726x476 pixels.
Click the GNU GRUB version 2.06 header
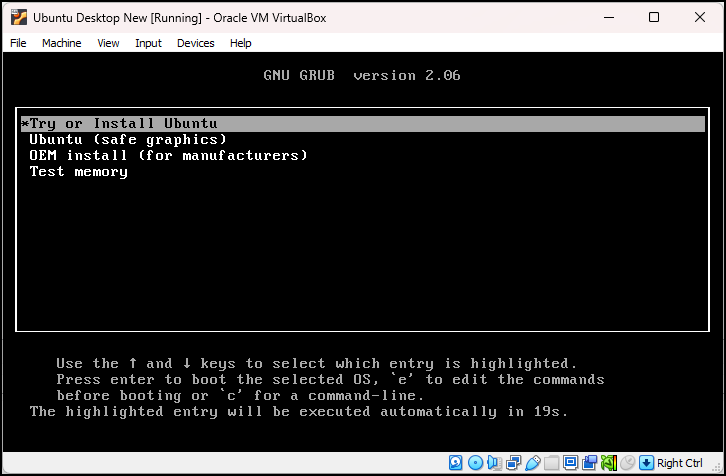[362, 75]
